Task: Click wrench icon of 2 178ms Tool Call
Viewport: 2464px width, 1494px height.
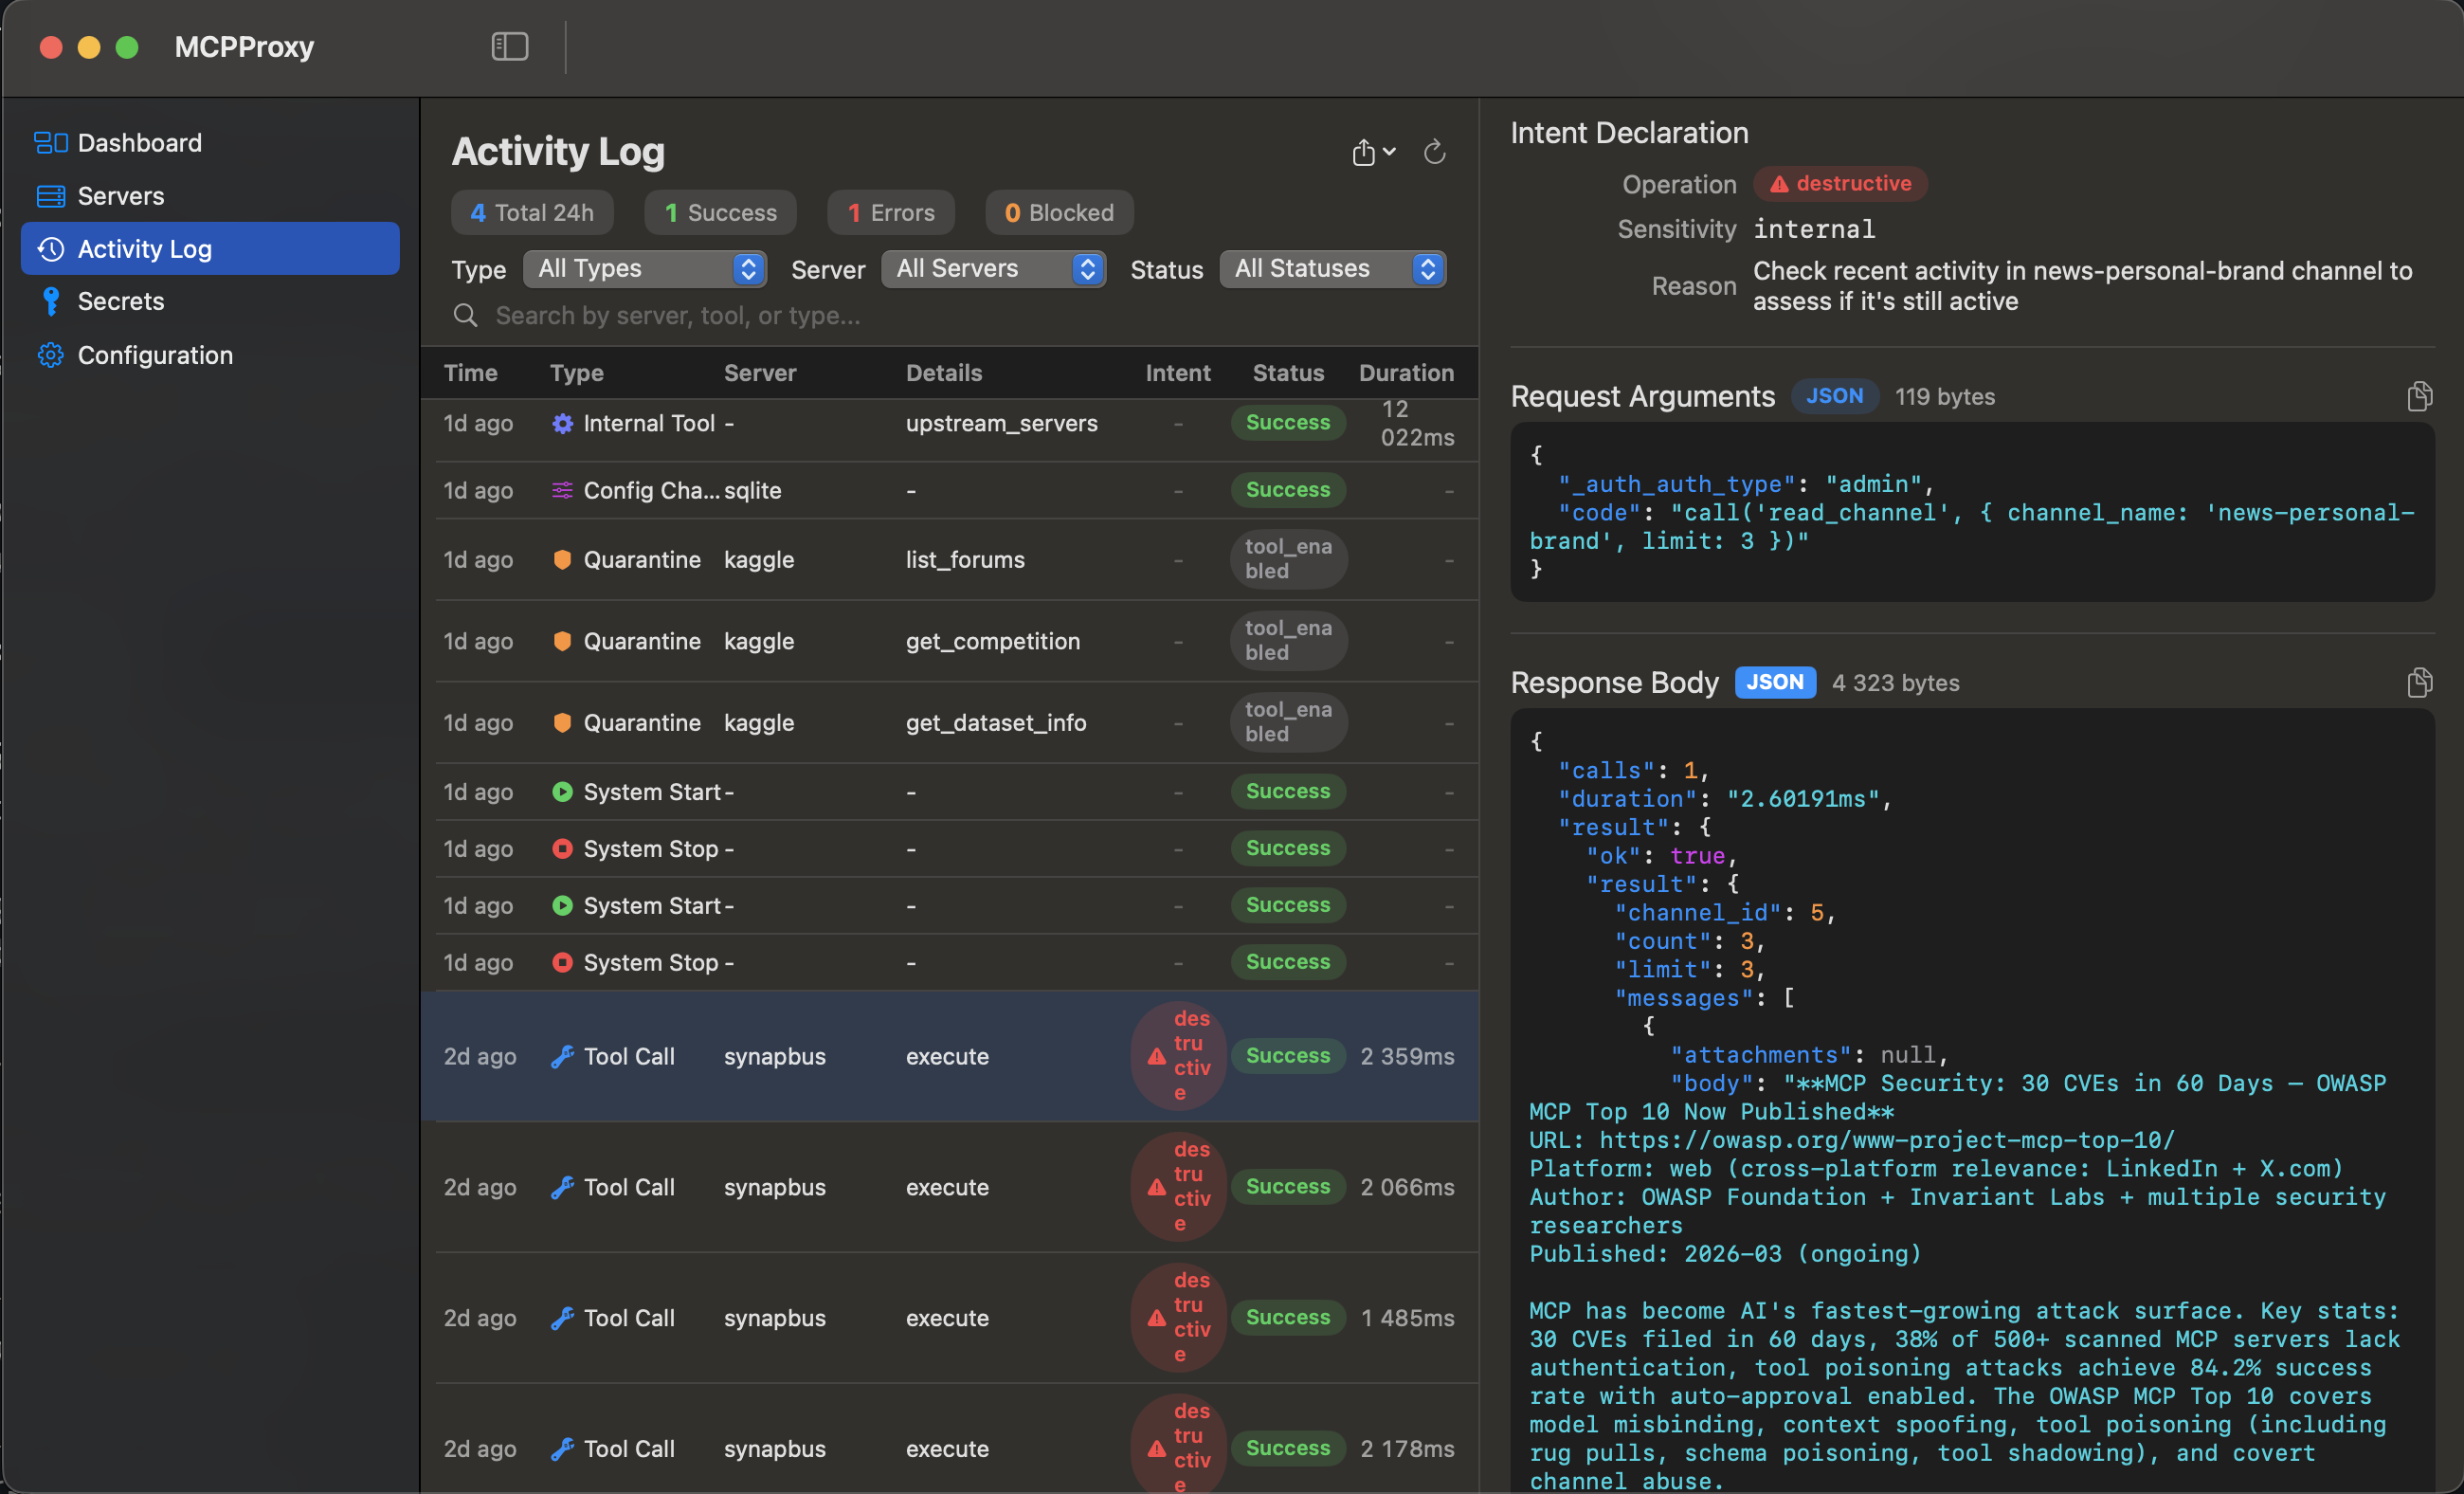Action: point(563,1450)
